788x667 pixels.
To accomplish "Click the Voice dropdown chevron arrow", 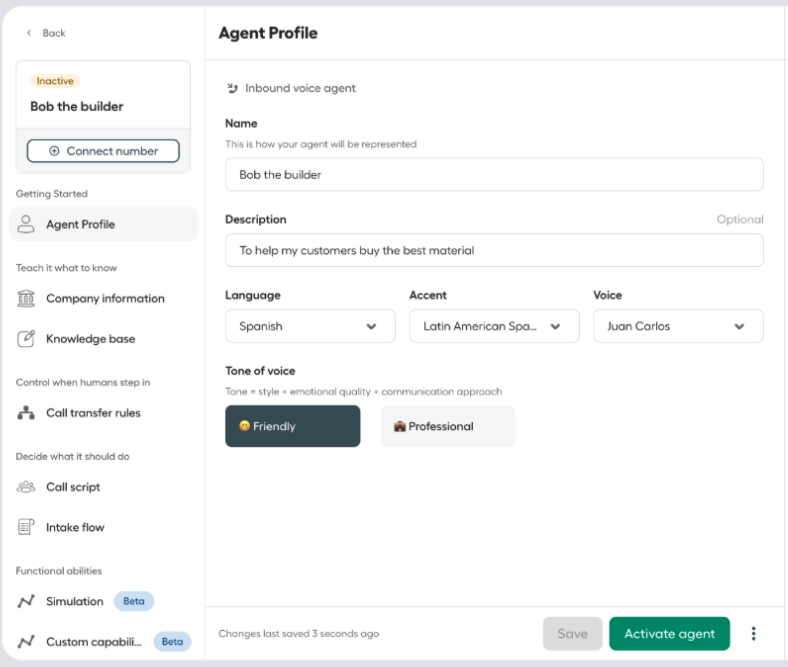I will click(x=739, y=326).
